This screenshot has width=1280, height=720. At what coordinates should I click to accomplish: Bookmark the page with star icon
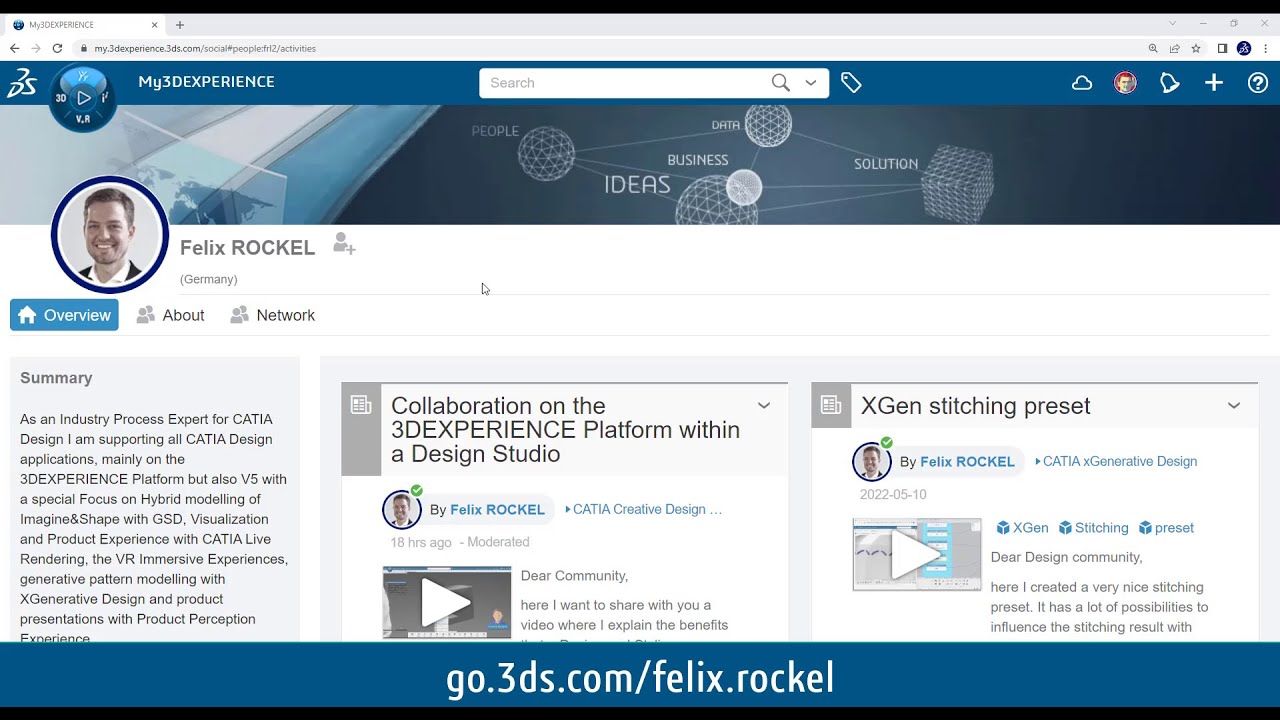(x=1195, y=48)
